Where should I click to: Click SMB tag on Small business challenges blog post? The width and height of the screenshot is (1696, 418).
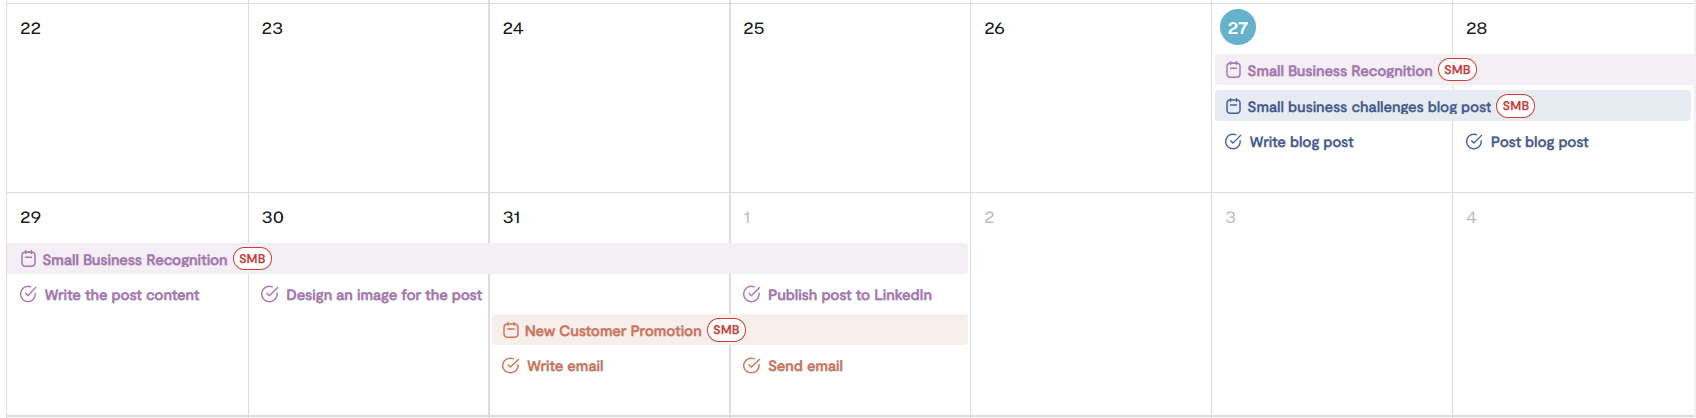(1515, 106)
